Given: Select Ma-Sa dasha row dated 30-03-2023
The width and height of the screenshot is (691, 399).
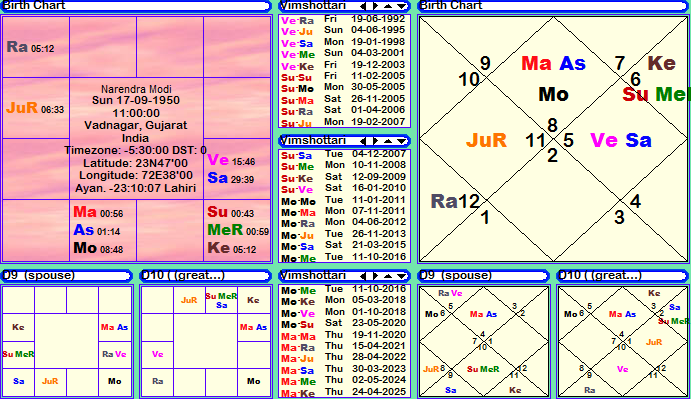Looking at the screenshot, I should tap(343, 369).
